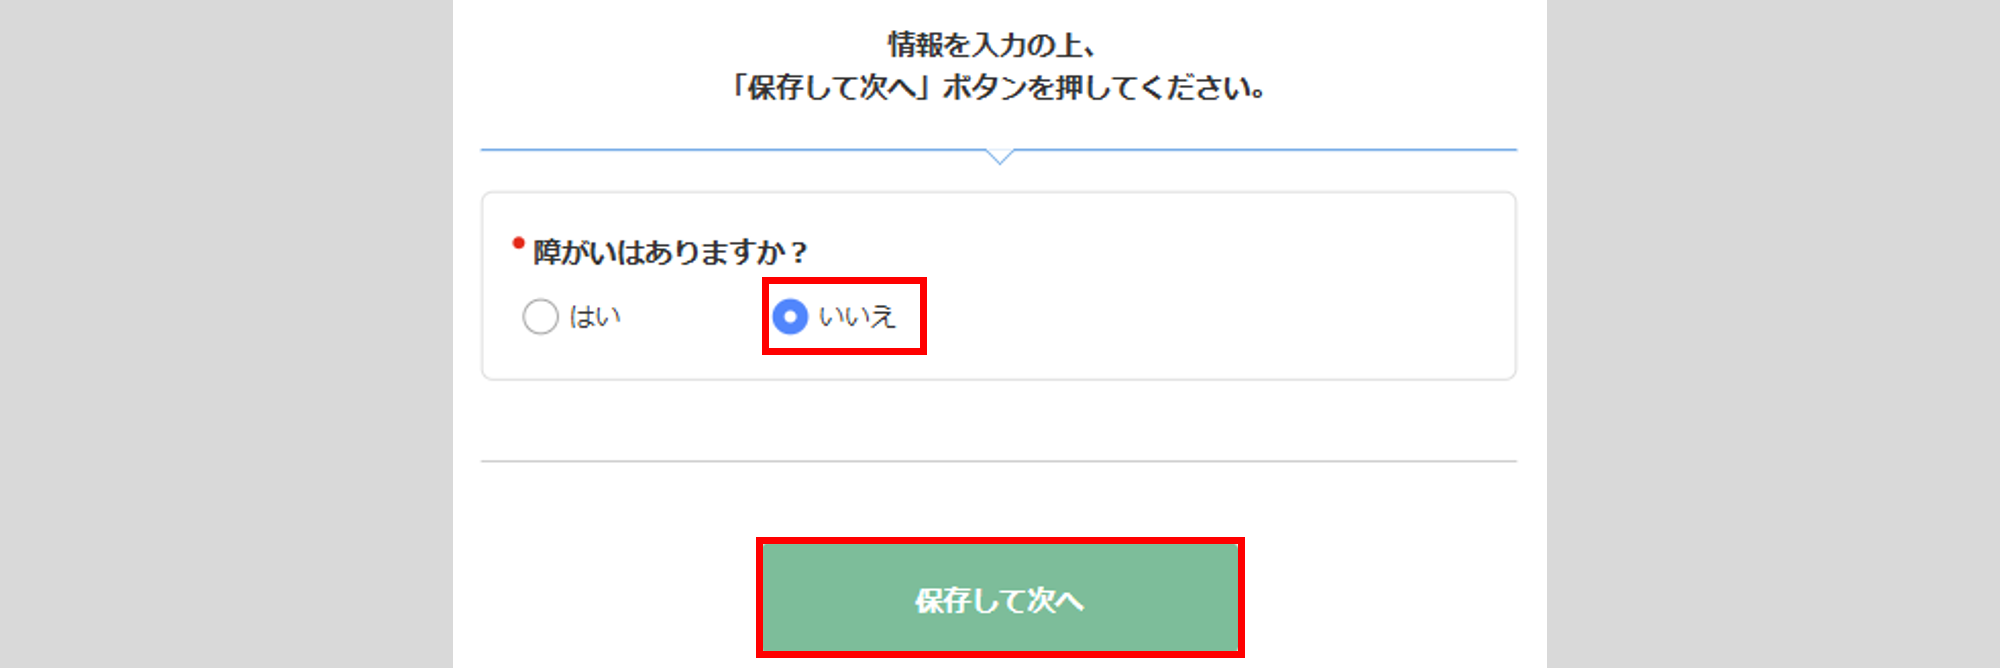Image resolution: width=2000 pixels, height=668 pixels.
Task: Click the gray divider line above save button
Action: 998,461
